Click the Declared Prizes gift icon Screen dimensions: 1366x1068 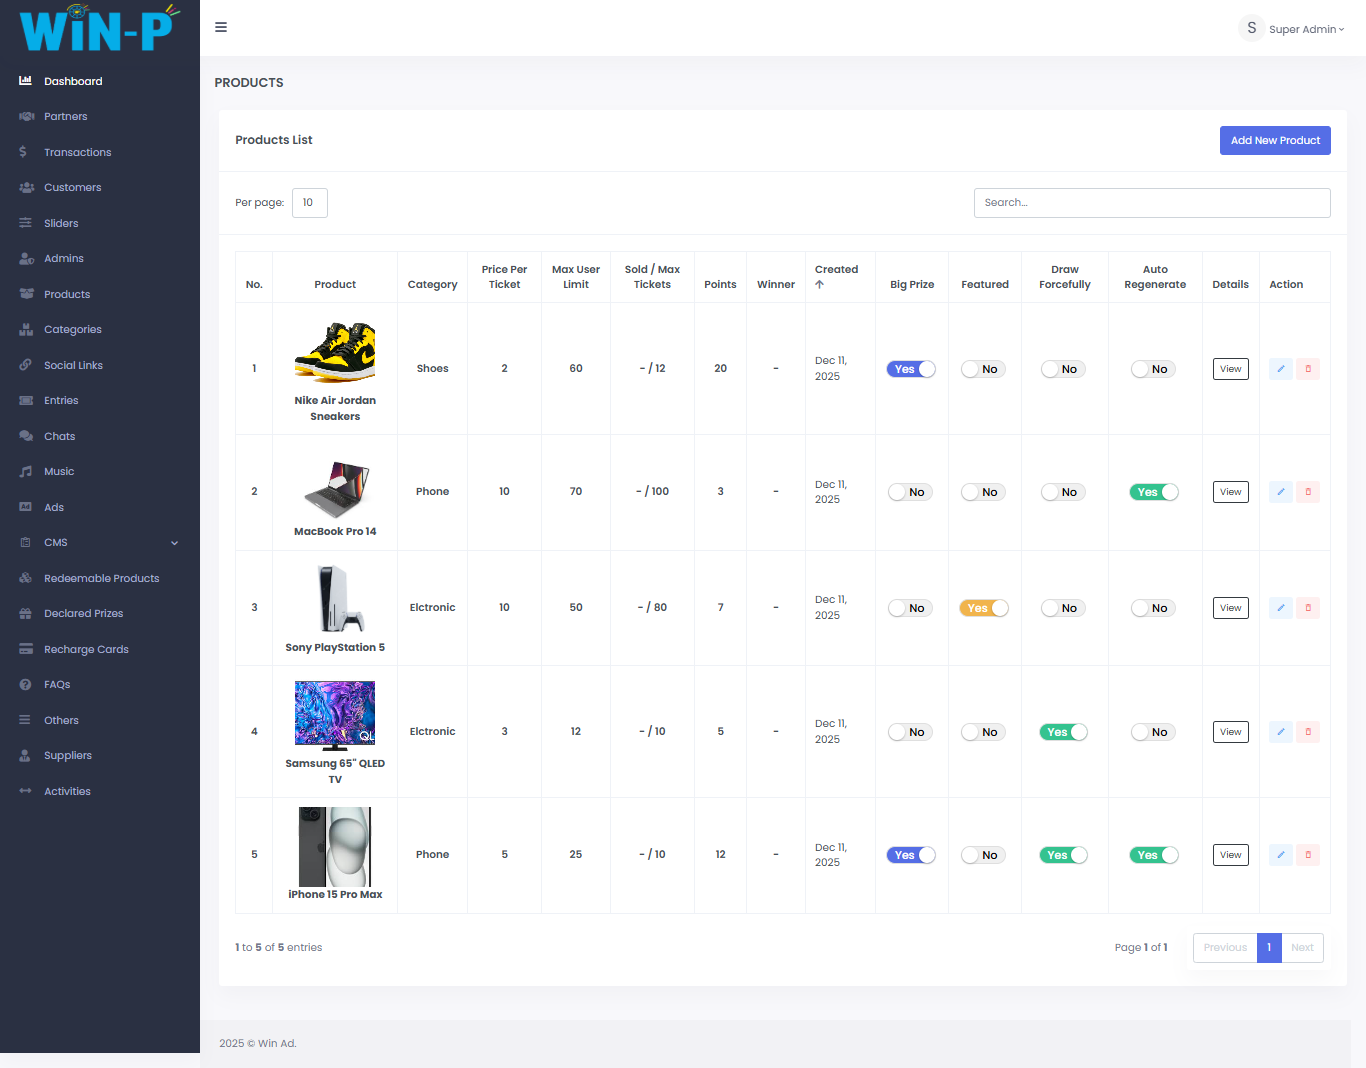tap(26, 614)
